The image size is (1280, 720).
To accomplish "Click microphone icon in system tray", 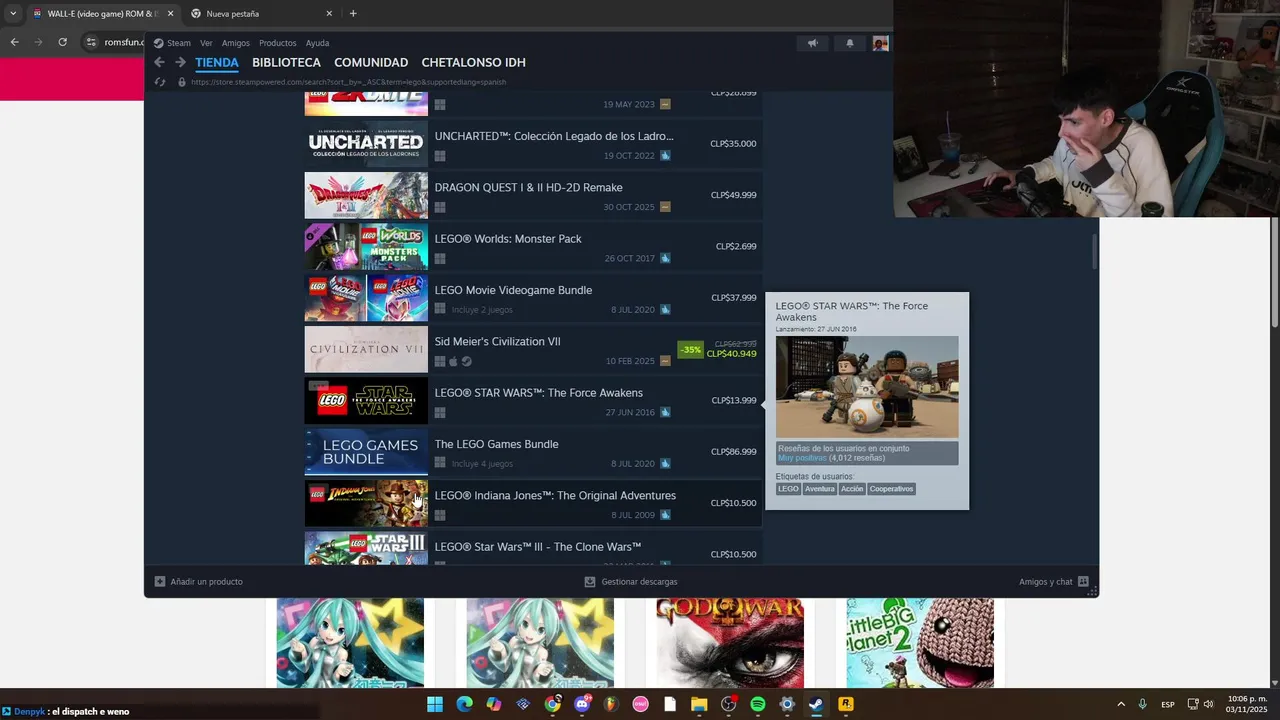I will 1142,704.
